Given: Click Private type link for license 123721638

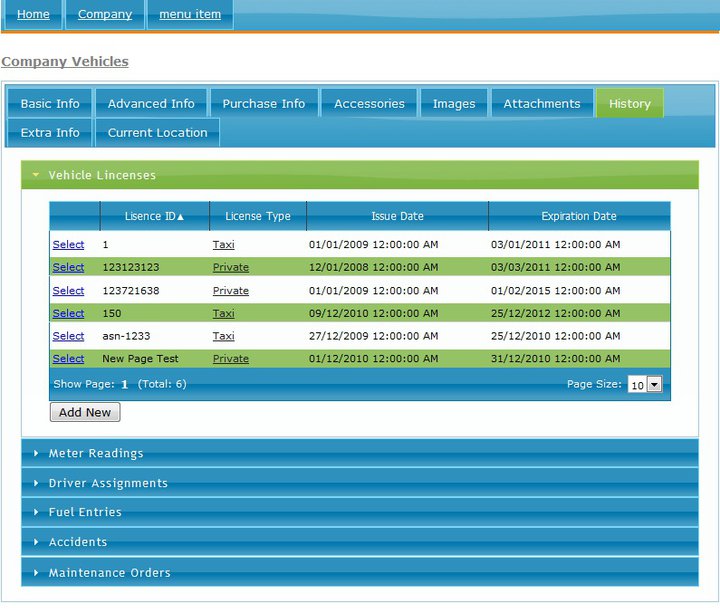Looking at the screenshot, I should click(x=231, y=290).
